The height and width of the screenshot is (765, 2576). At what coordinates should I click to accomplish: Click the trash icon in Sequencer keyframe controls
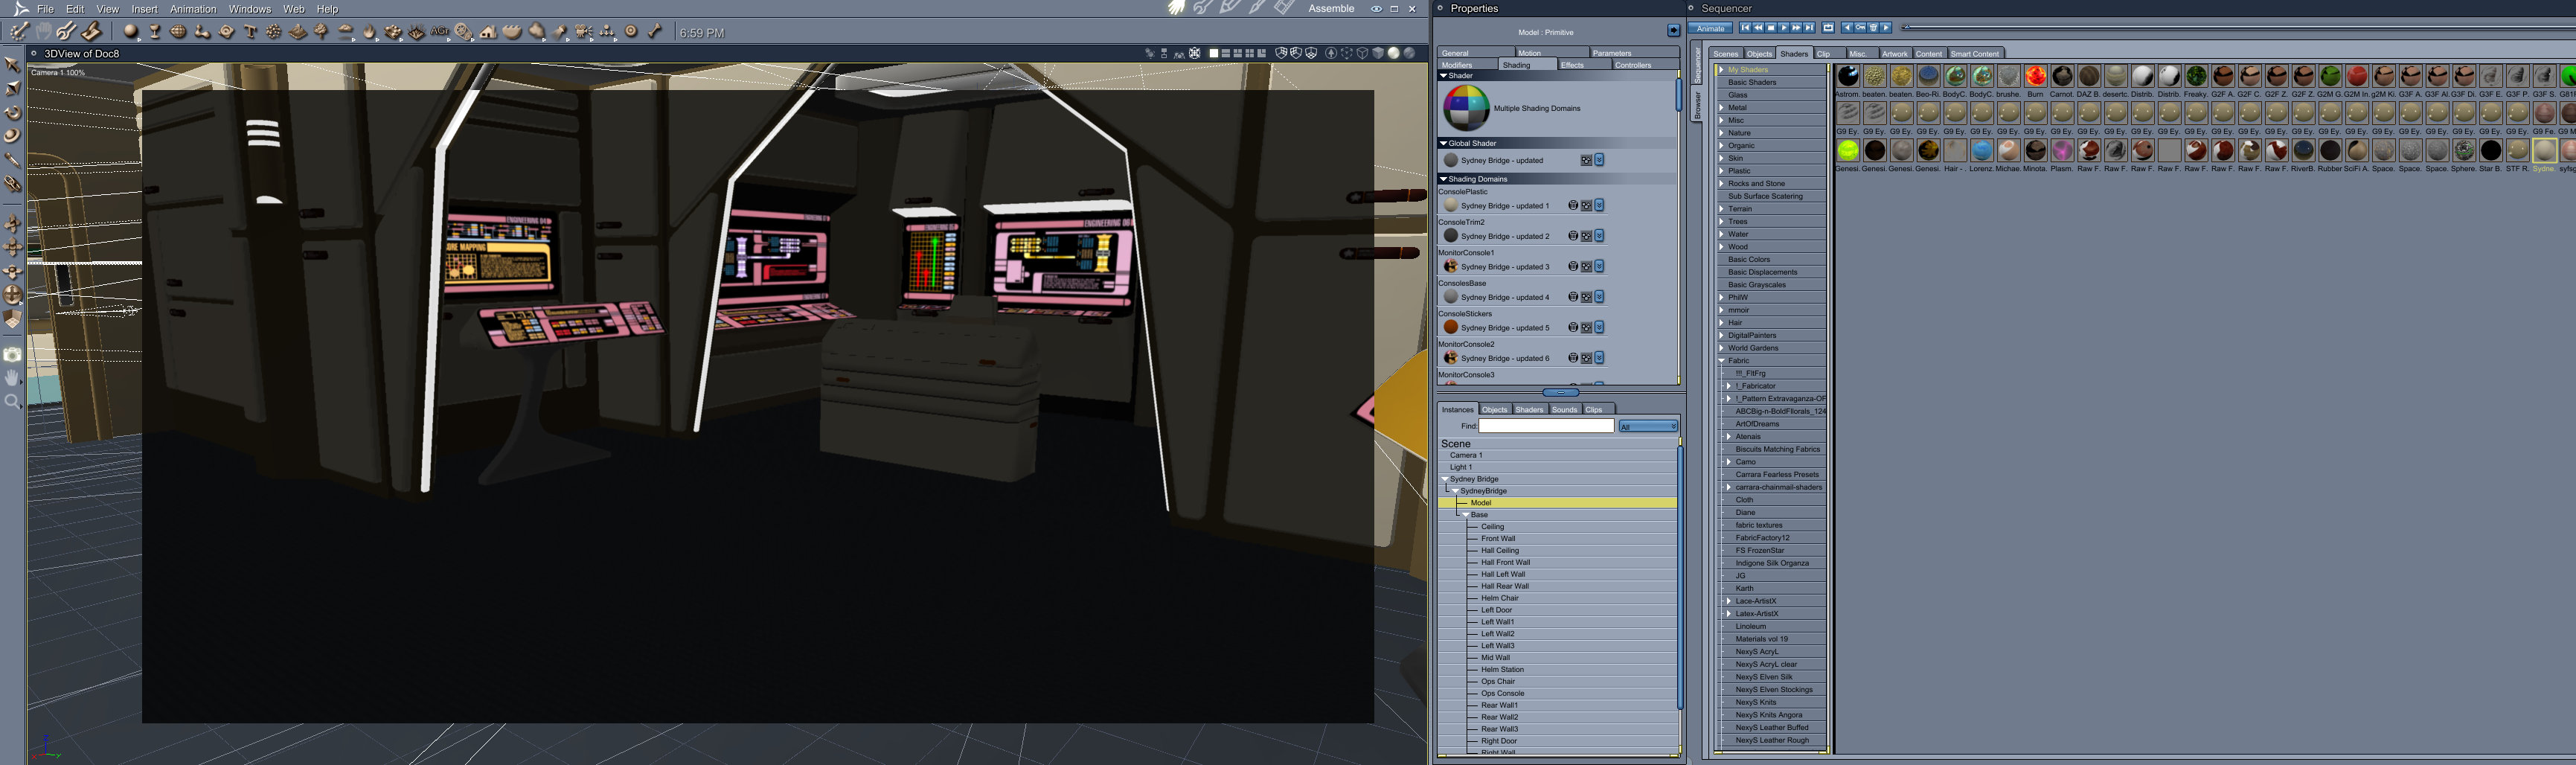tap(1873, 28)
